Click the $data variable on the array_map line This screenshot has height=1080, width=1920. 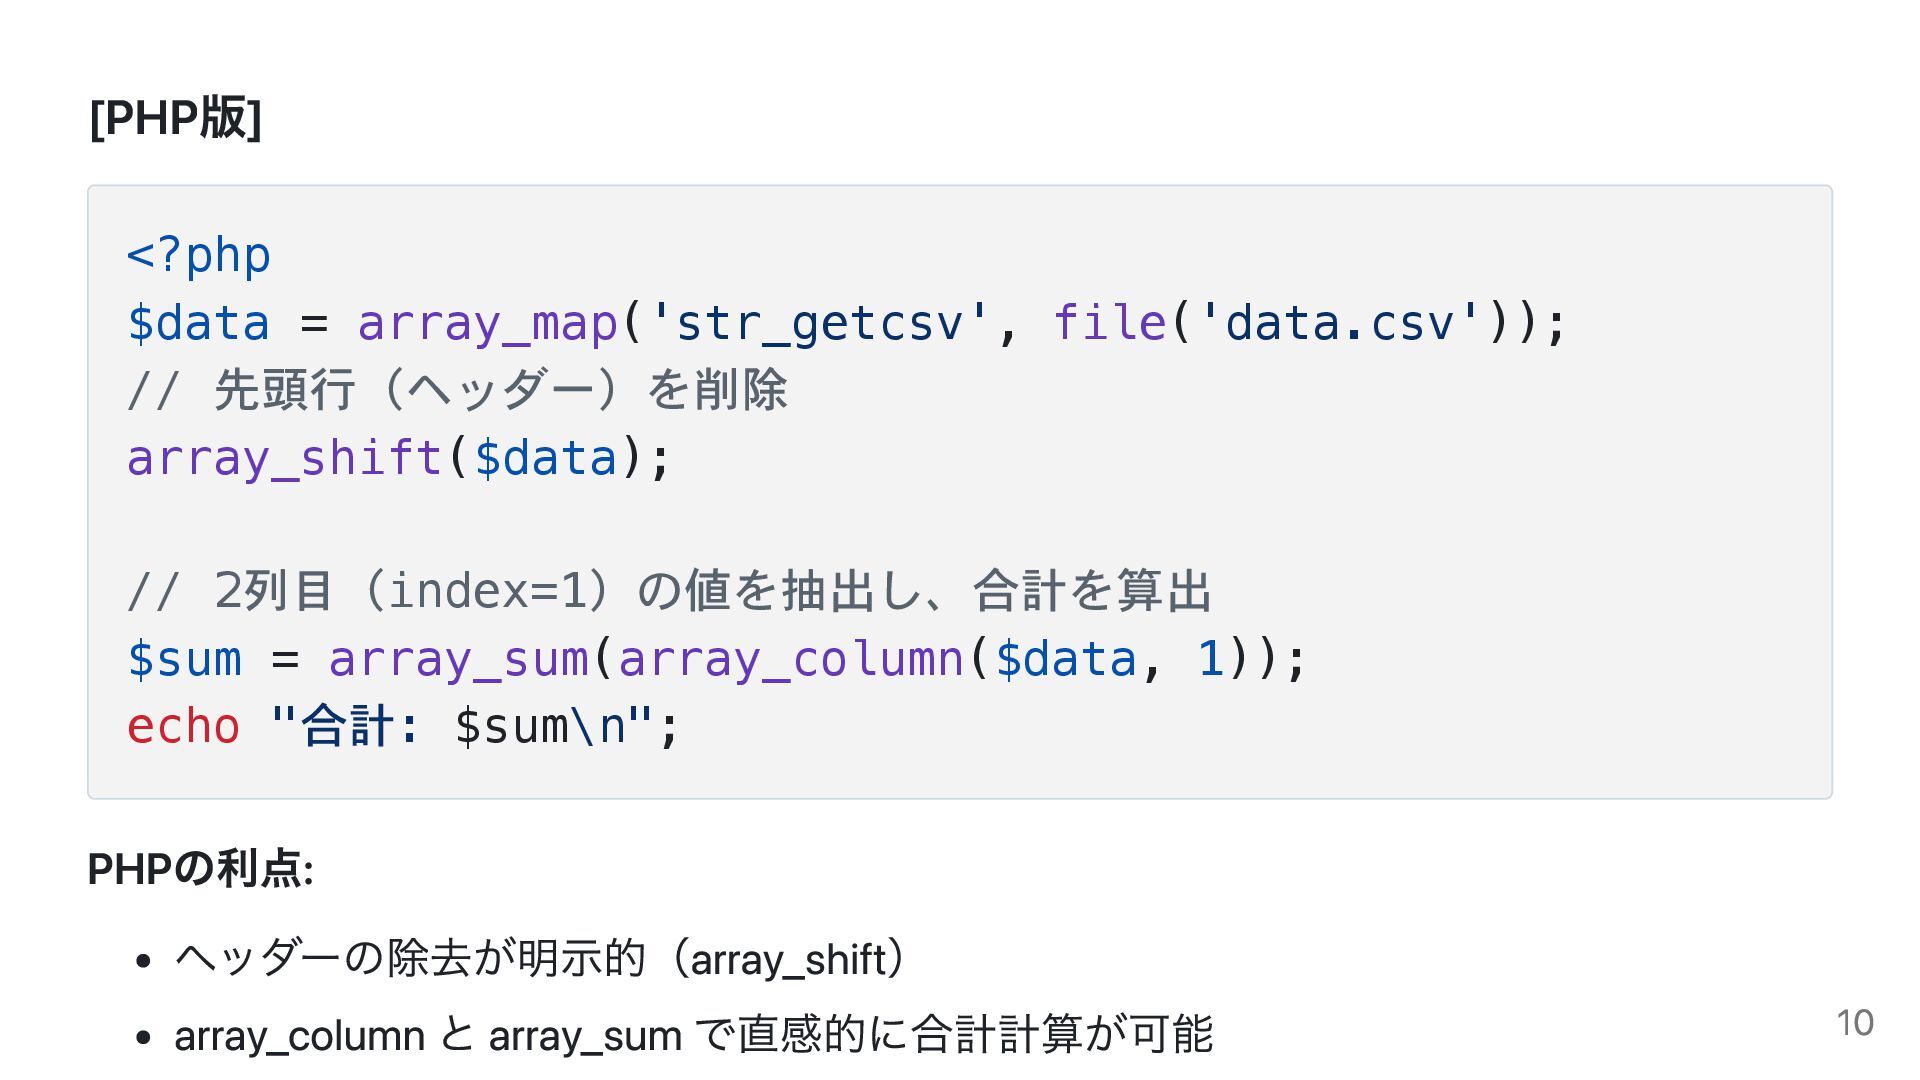(199, 323)
